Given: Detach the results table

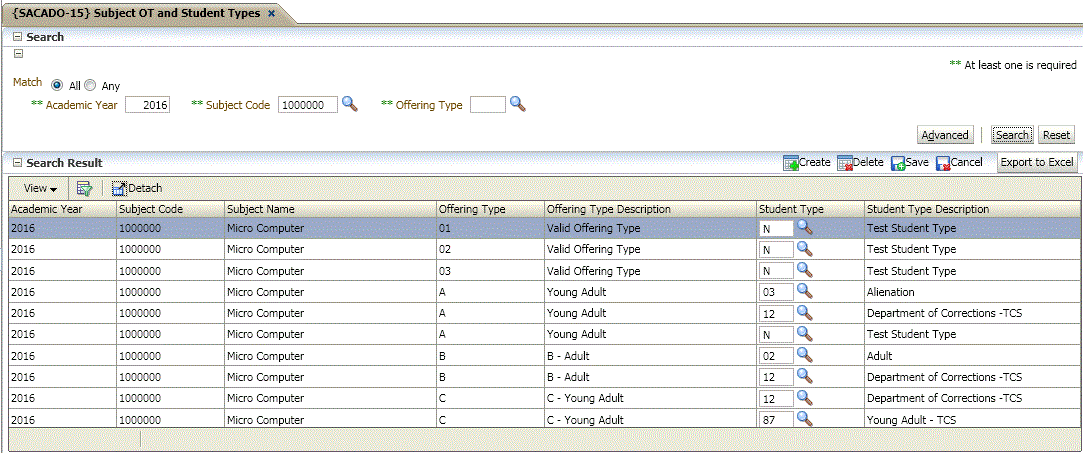Looking at the screenshot, I should point(137,188).
